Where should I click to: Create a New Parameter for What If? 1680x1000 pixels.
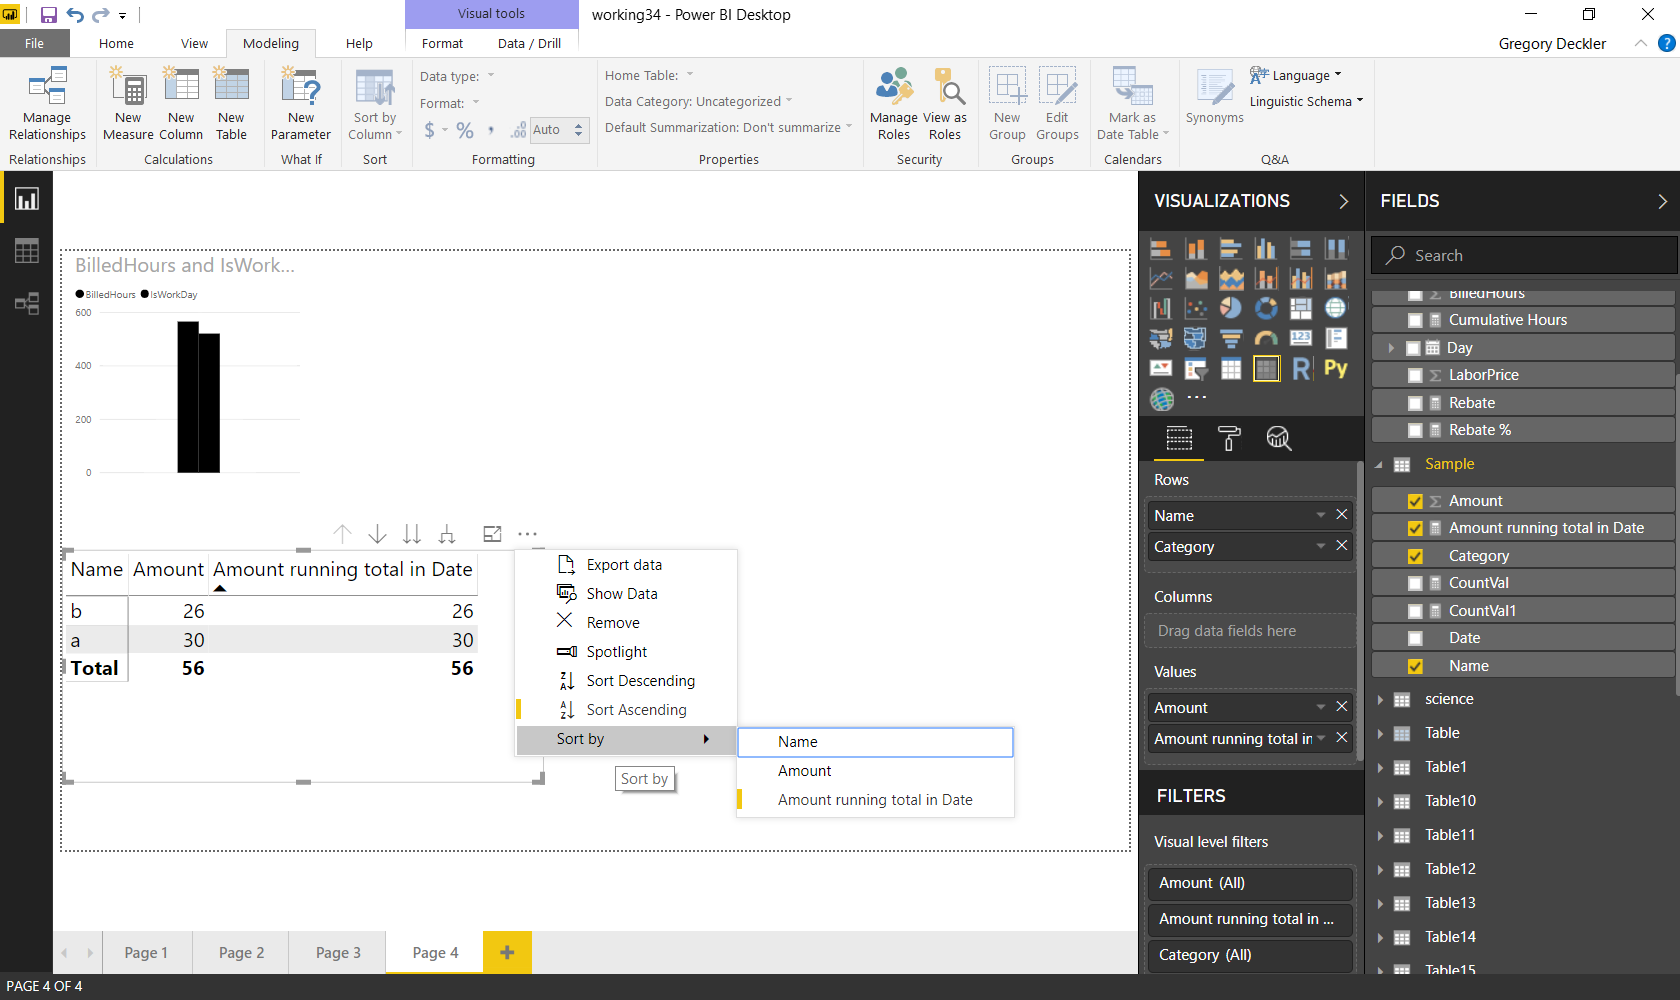pyautogui.click(x=300, y=104)
